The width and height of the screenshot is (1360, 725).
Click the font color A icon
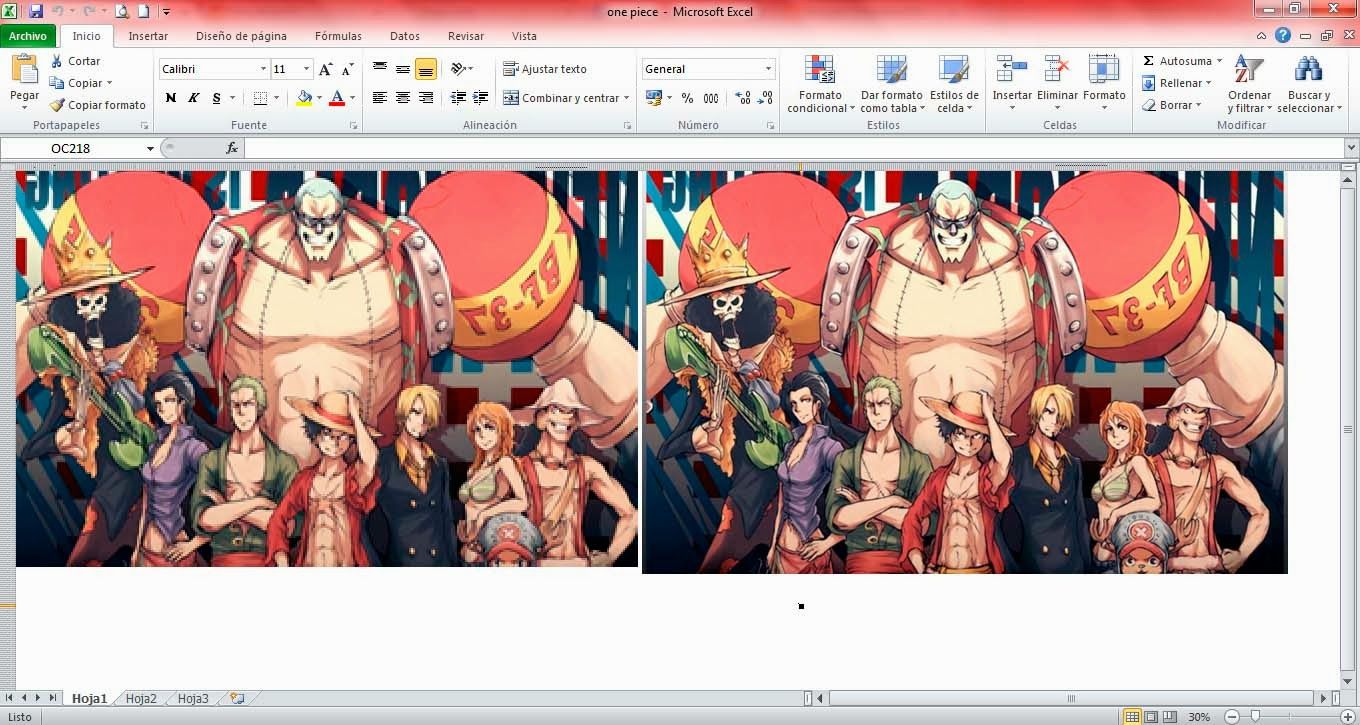coord(337,98)
